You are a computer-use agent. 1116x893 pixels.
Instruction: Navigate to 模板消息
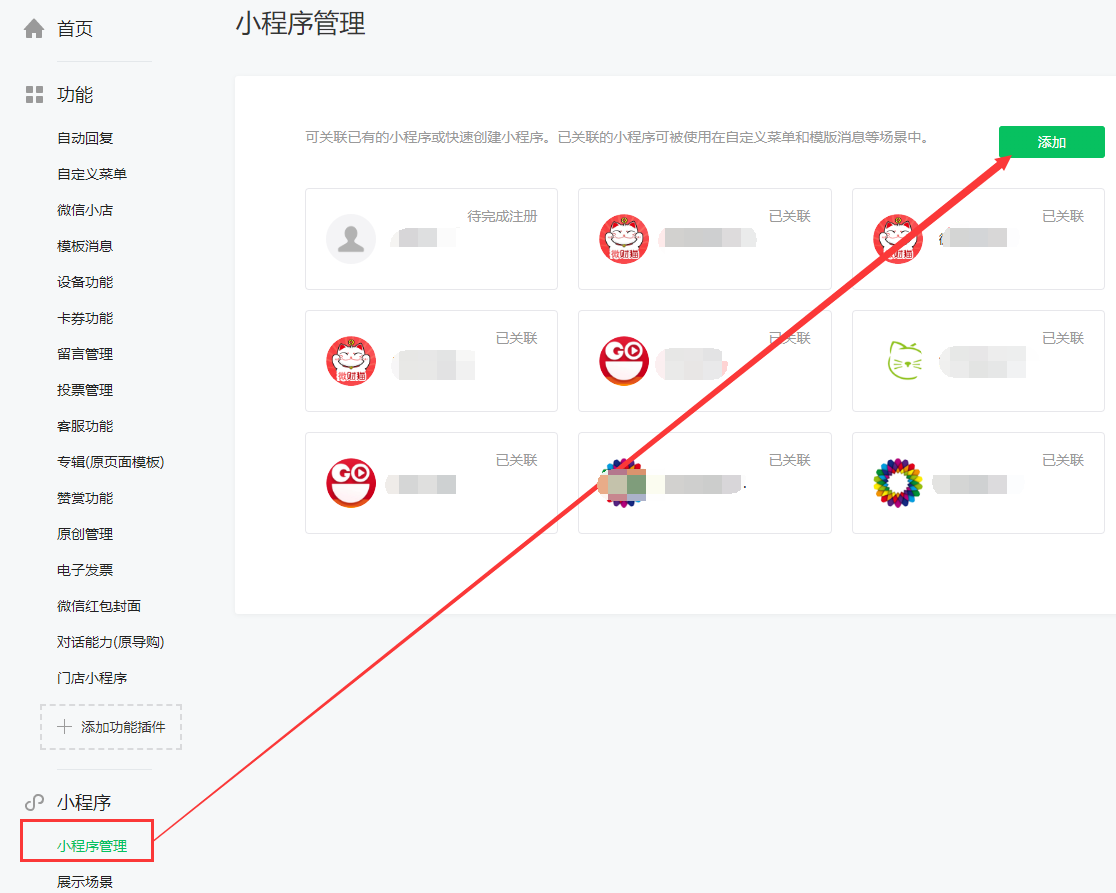pyautogui.click(x=85, y=246)
